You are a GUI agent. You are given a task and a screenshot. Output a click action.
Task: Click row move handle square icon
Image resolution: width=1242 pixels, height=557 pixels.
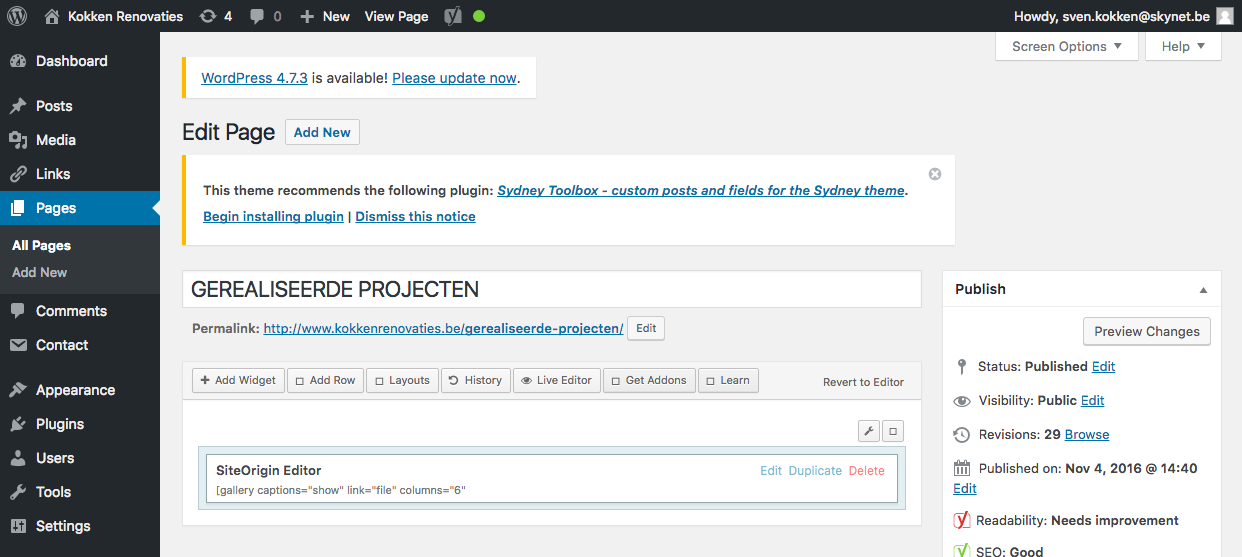(893, 431)
